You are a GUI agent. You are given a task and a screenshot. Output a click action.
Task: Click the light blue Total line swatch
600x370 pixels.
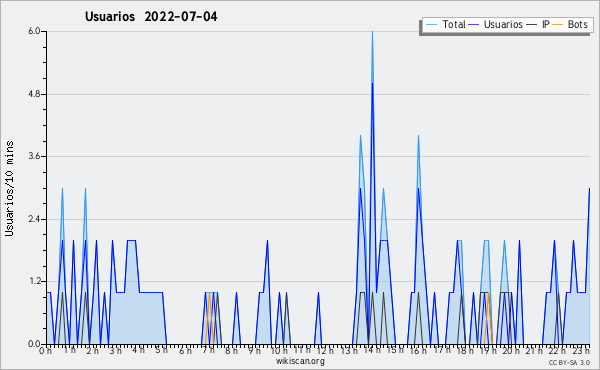[432, 25]
